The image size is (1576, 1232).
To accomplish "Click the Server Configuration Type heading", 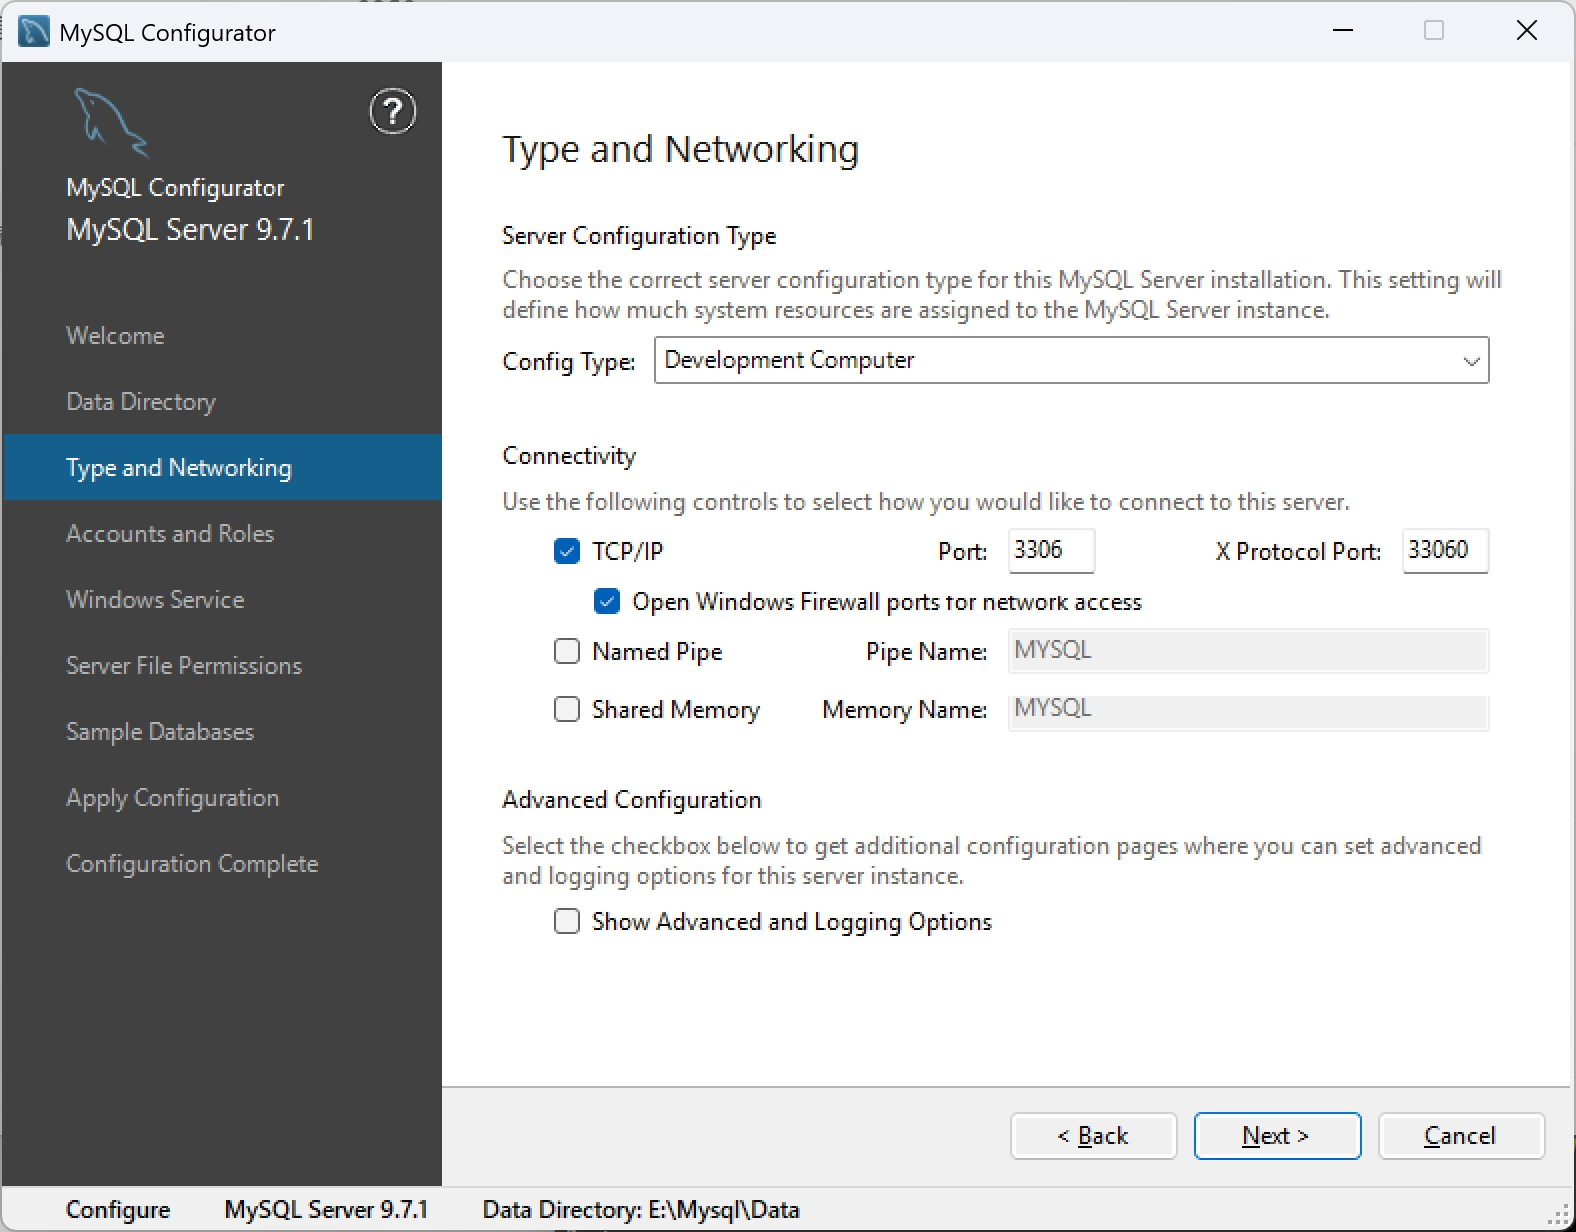I will pyautogui.click(x=639, y=236).
